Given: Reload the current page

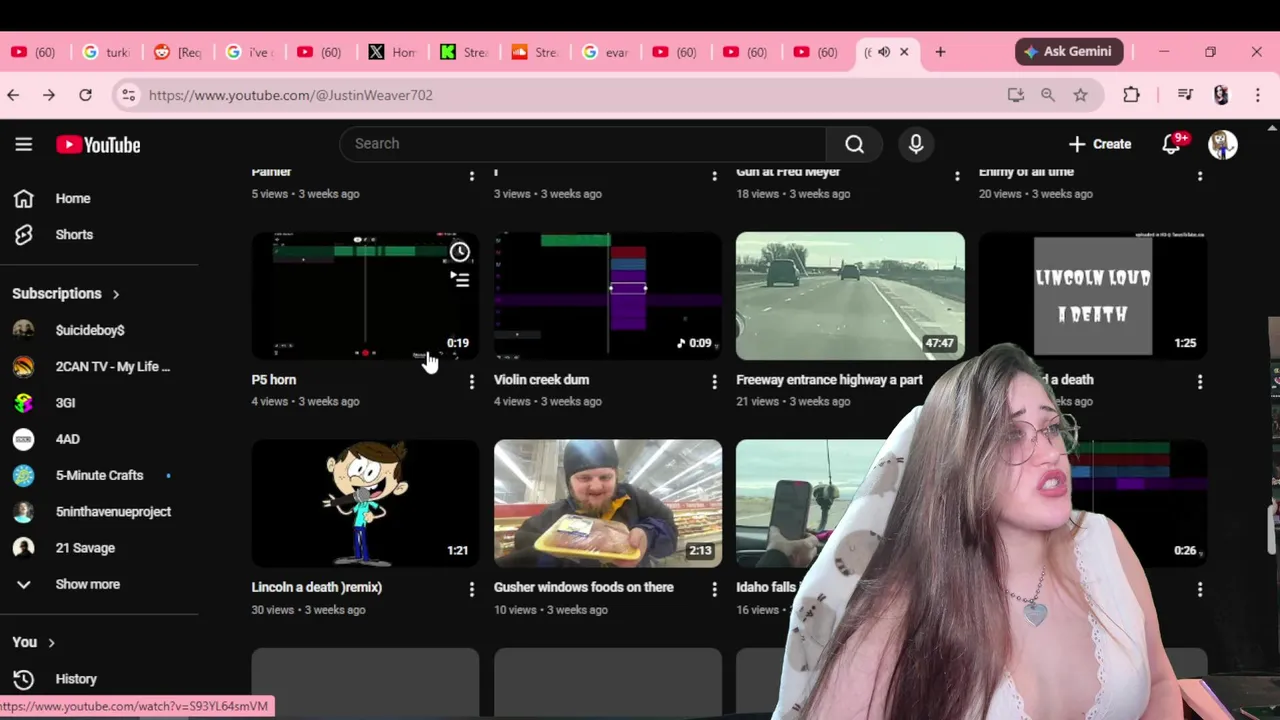Looking at the screenshot, I should [86, 95].
